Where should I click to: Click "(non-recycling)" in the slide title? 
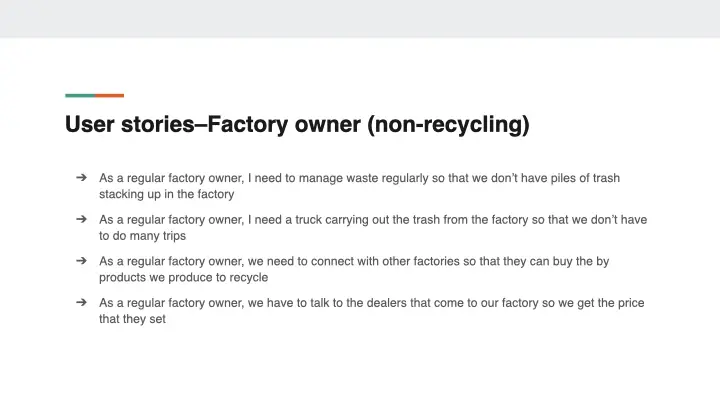448,125
